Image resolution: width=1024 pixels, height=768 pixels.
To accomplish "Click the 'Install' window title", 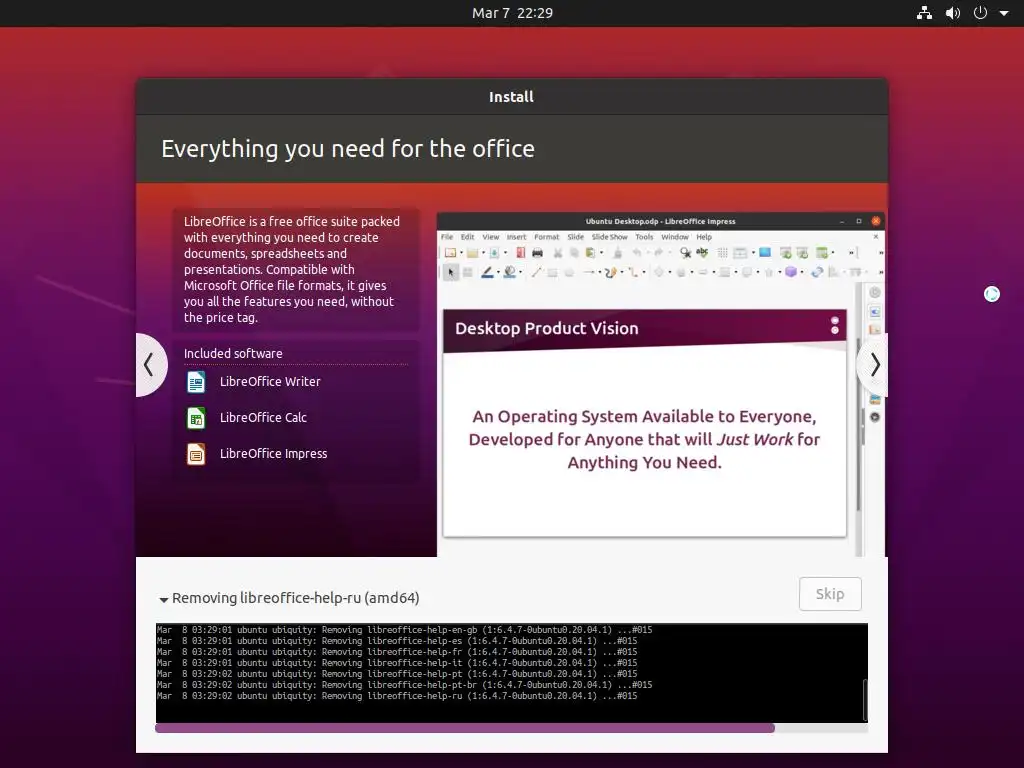I will coord(511,97).
